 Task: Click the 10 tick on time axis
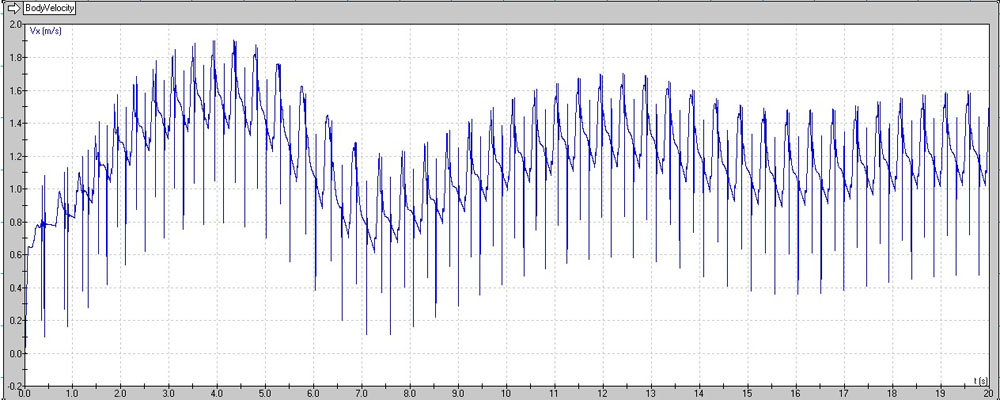tap(506, 394)
